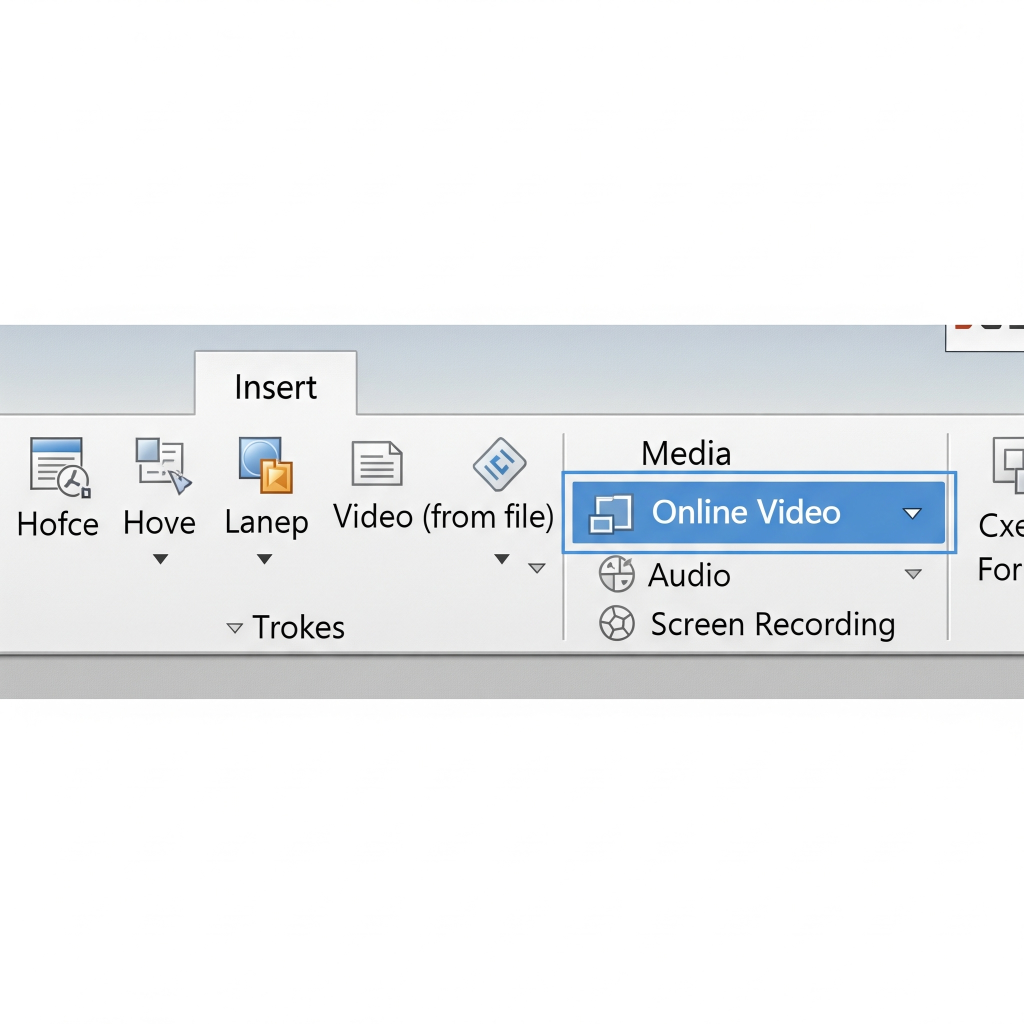Click the blue diamond icon
1024x1024 pixels.
(500, 464)
